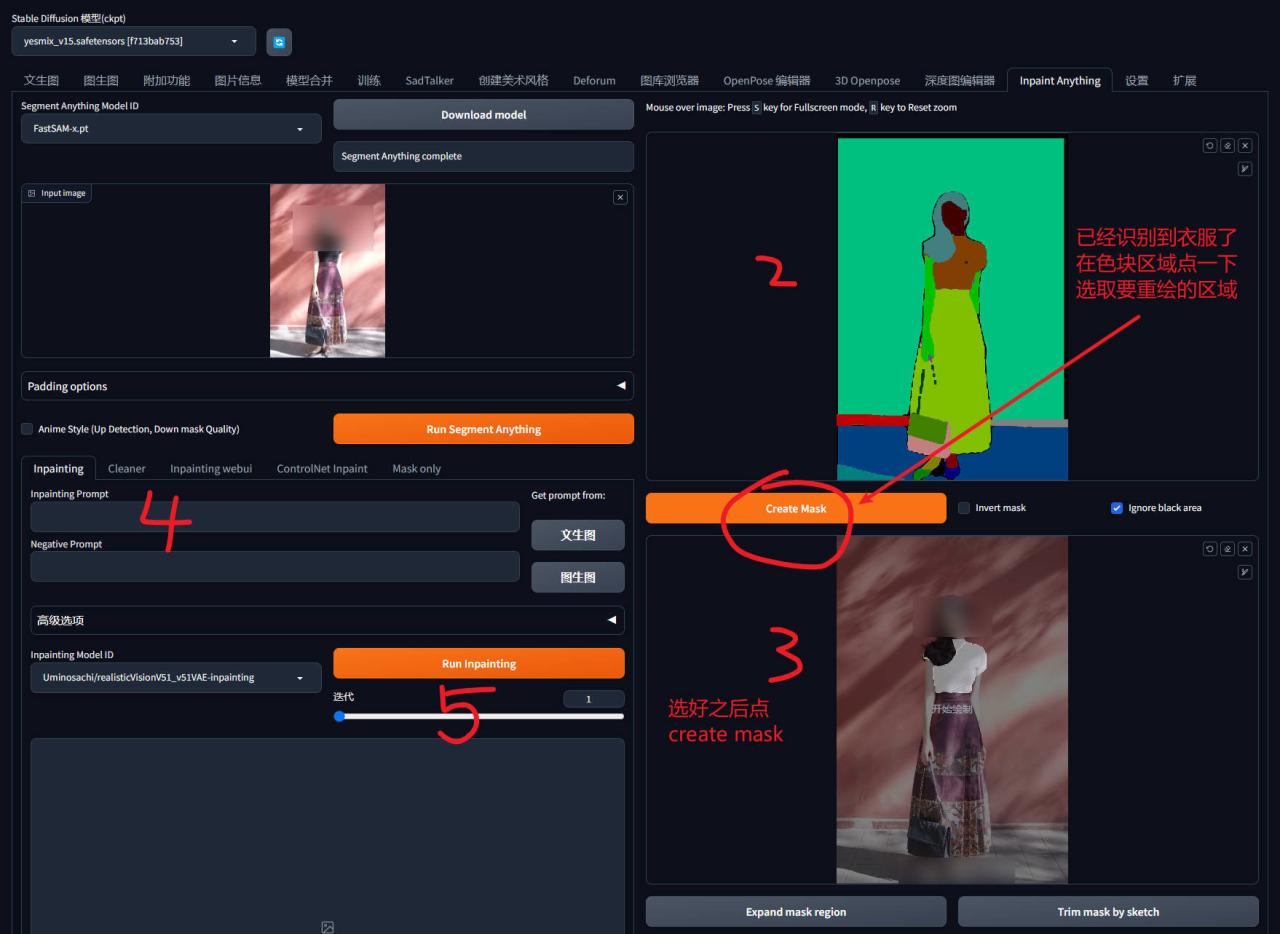Click the refresh checkpoint list icon
This screenshot has width=1280, height=934.
[x=279, y=42]
